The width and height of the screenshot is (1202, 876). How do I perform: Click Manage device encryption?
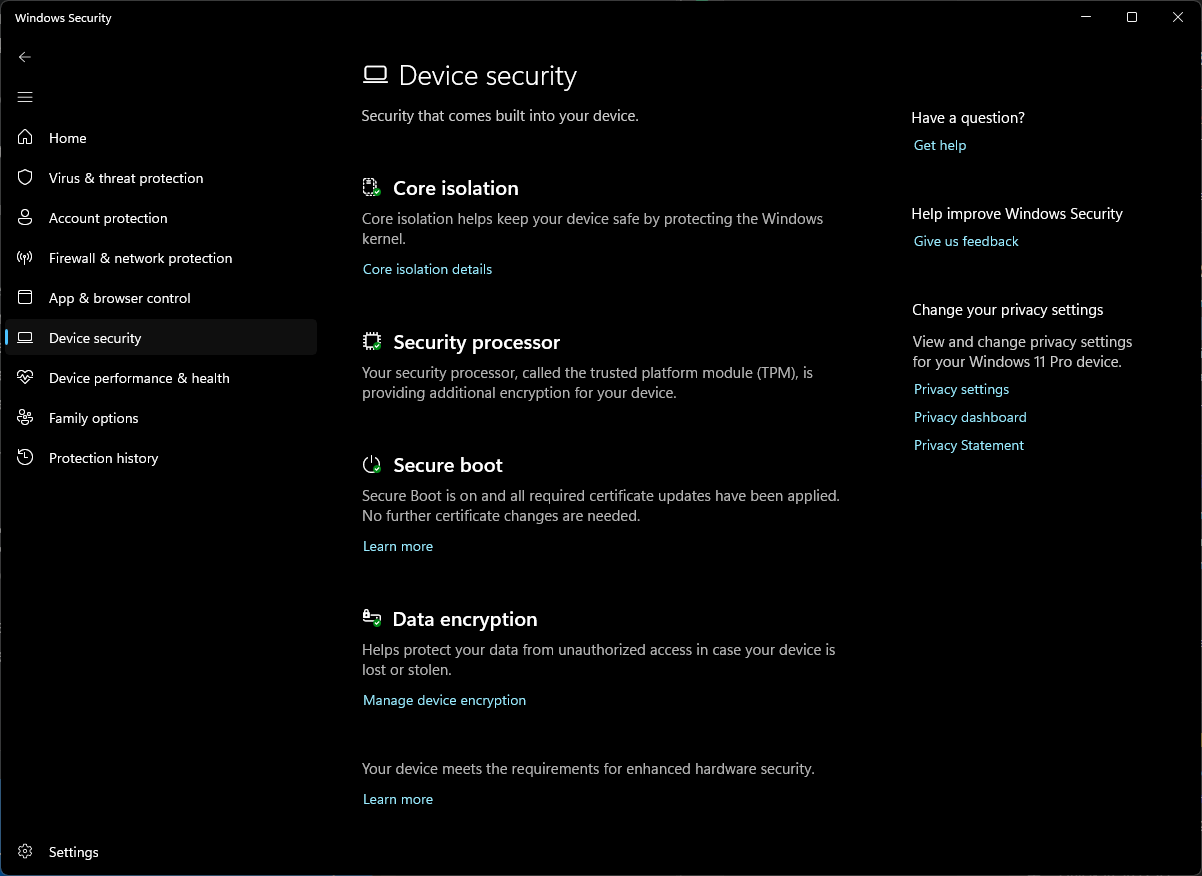[x=444, y=700]
